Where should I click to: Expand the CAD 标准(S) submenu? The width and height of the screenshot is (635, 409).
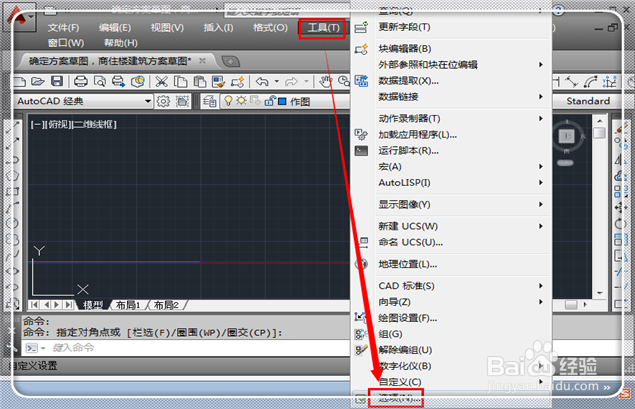(x=540, y=286)
